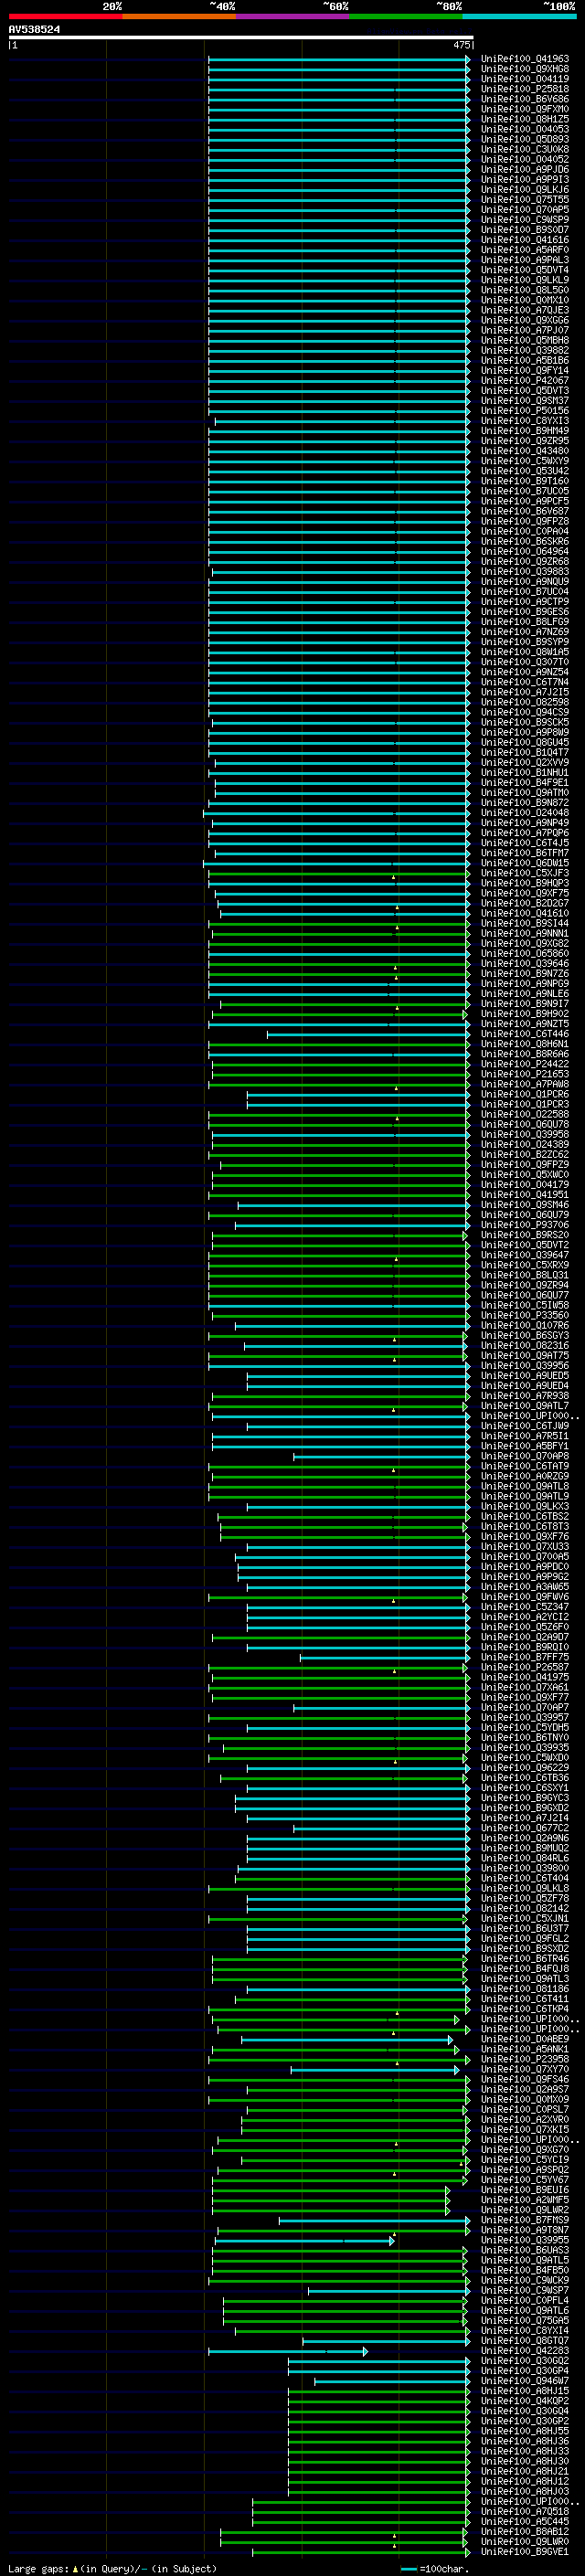This screenshot has height=2576, width=585.
Task: Click UniRef100_O22588 label
Action: pos(524,1115)
